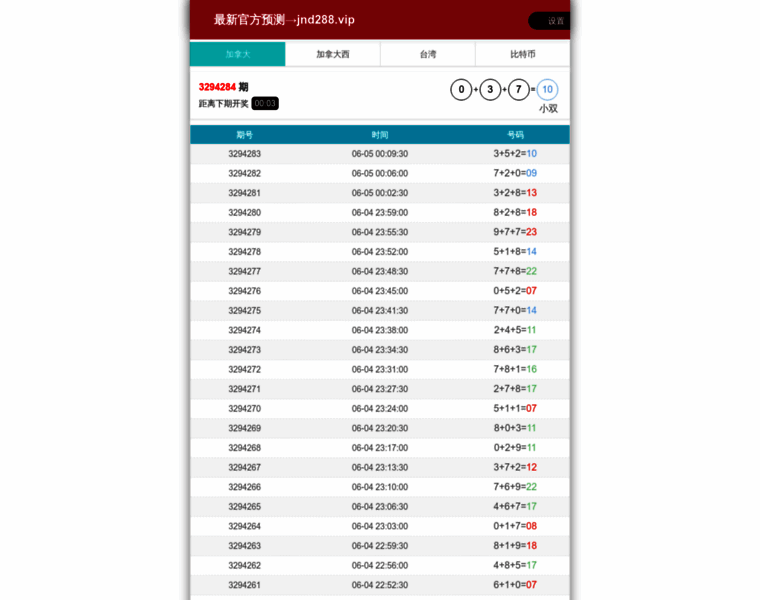
Task: Select period row 3294276
Action: [x=380, y=291]
